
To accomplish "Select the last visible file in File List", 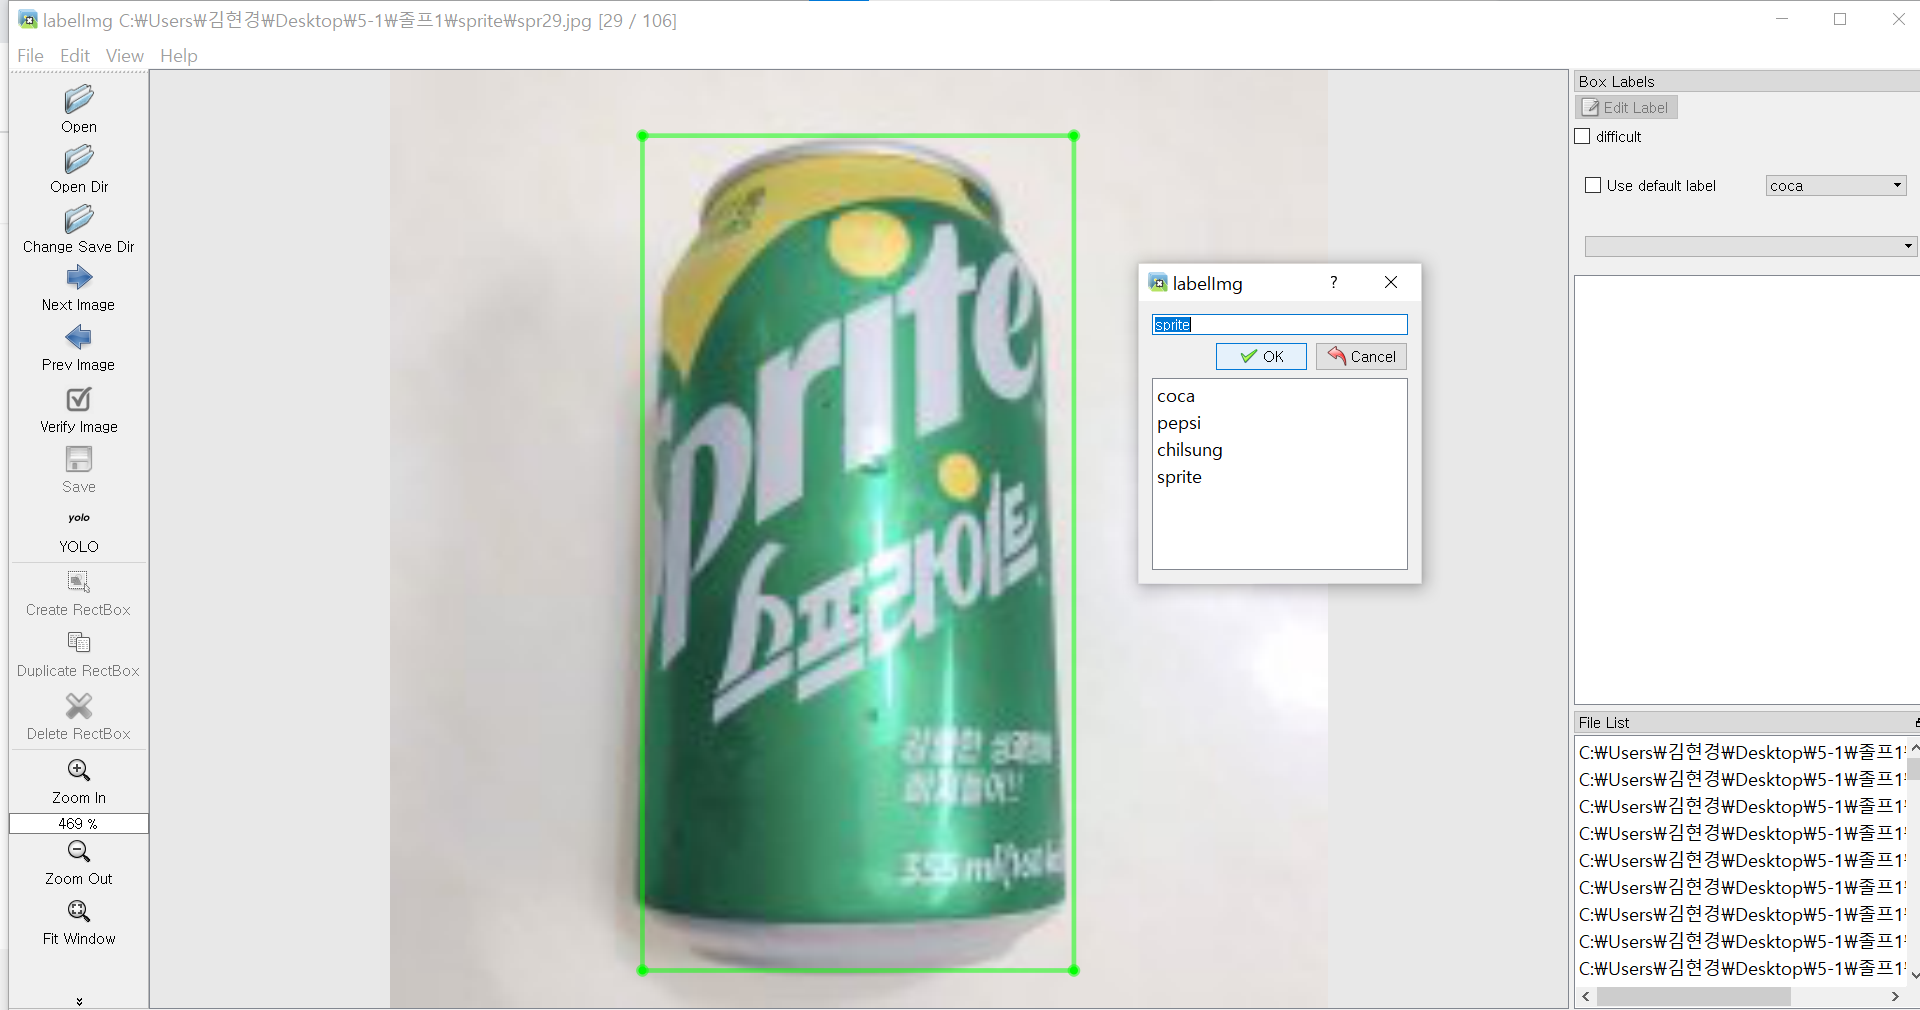I will 1740,968.
